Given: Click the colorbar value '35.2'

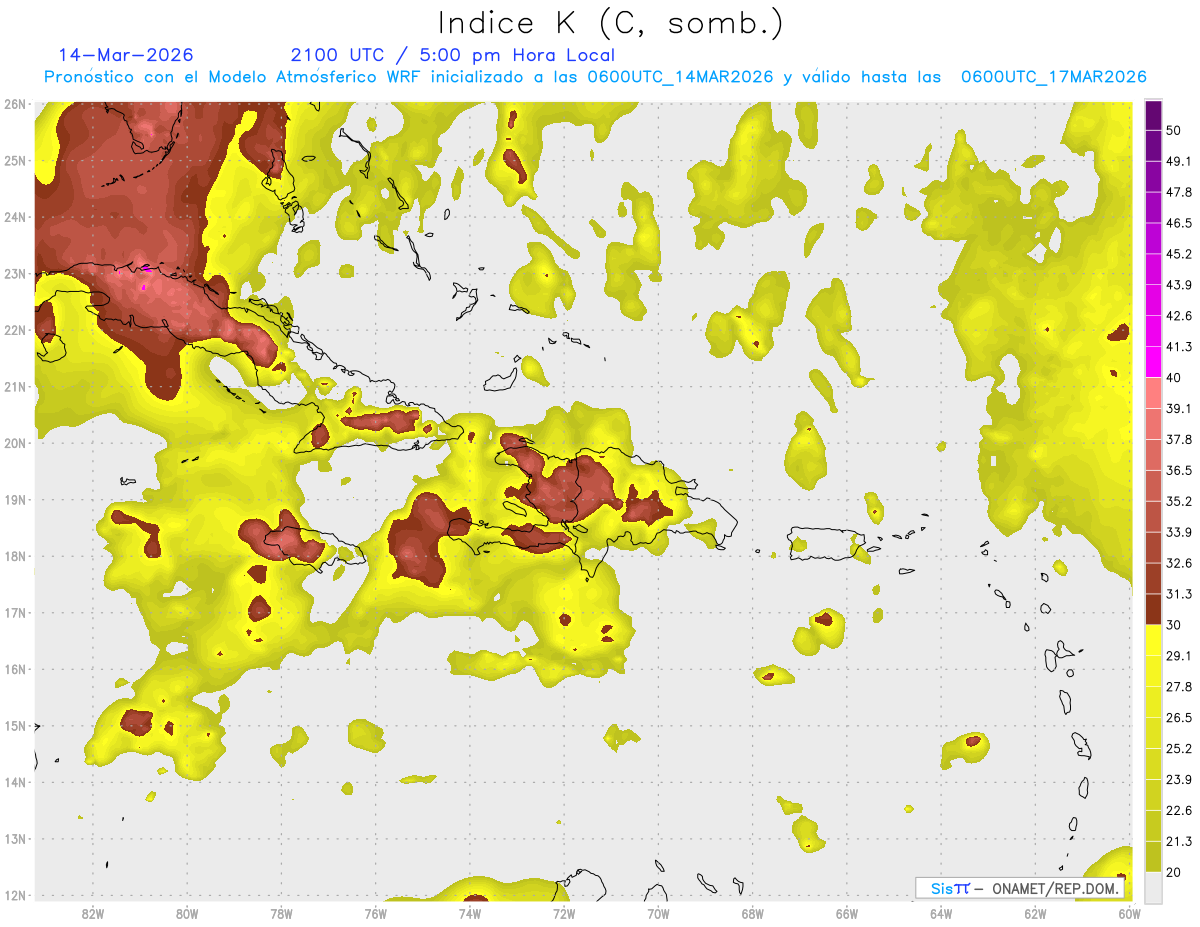Looking at the screenshot, I should click(x=1178, y=501).
